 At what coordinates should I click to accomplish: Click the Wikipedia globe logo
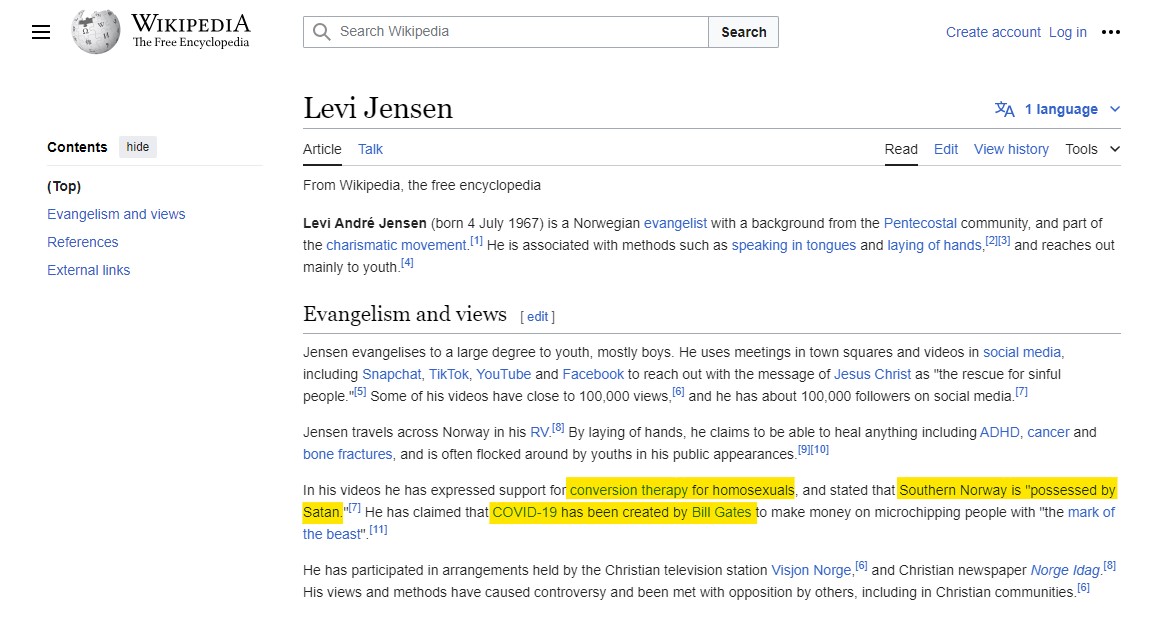[96, 32]
